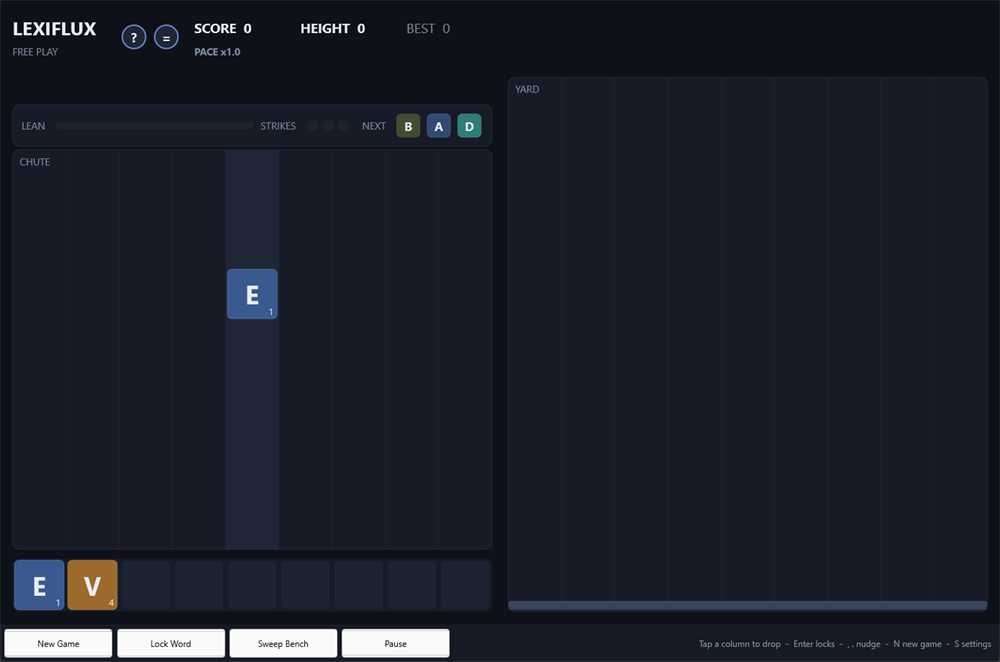Viewport: 1000px width, 662px height.
Task: Open the help question mark button
Action: click(134, 38)
